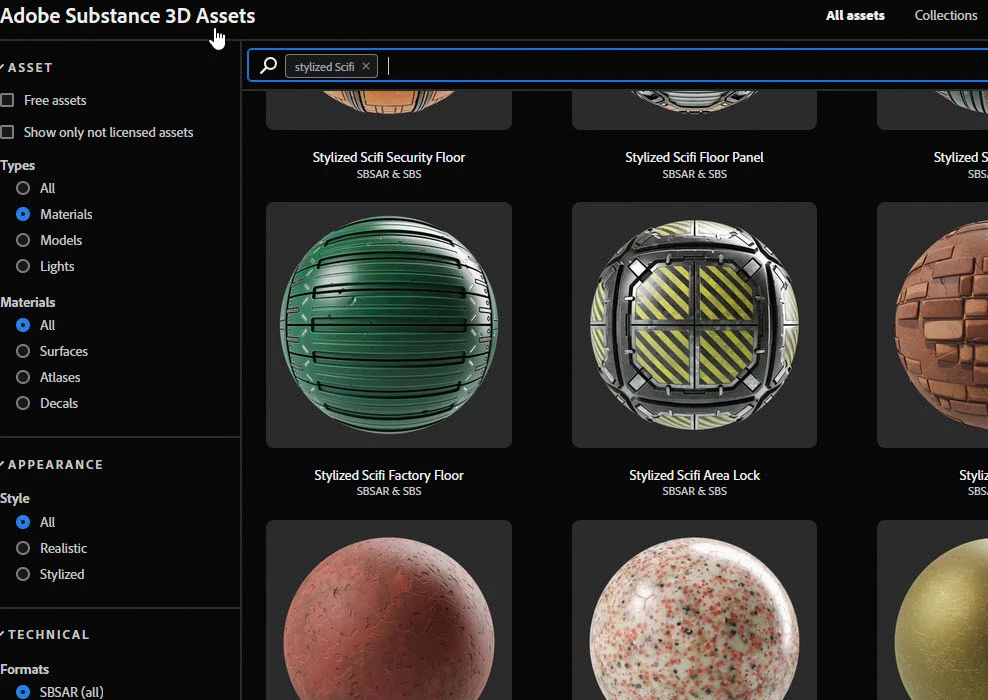This screenshot has height=700, width=988.
Task: Choose the Stylized style option
Action: coord(23,574)
